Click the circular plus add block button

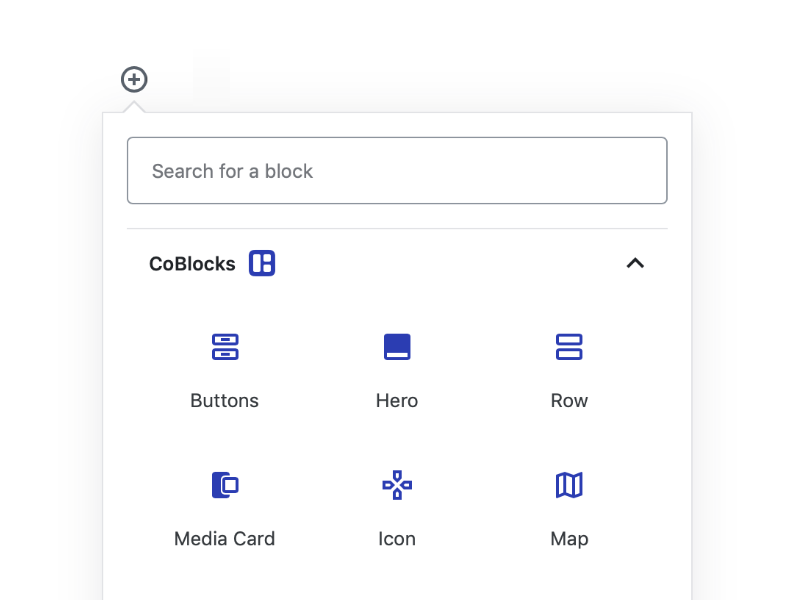pyautogui.click(x=134, y=80)
